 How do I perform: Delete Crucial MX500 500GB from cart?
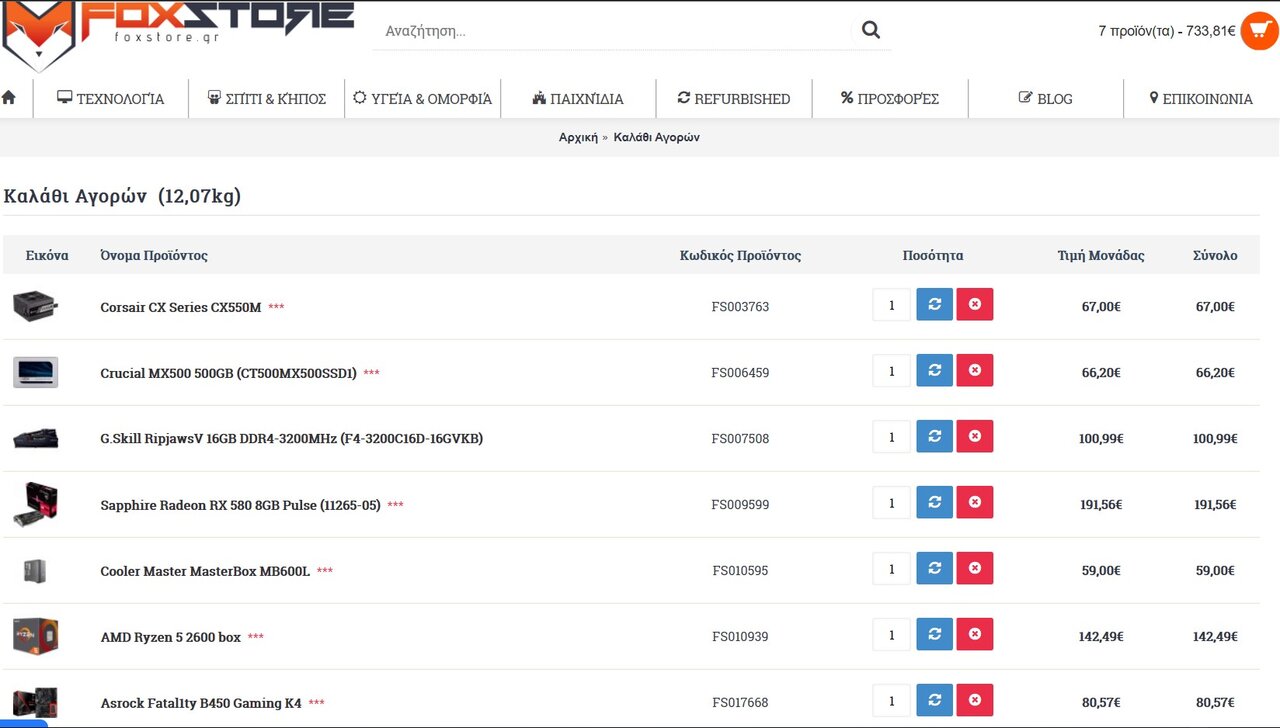(974, 371)
